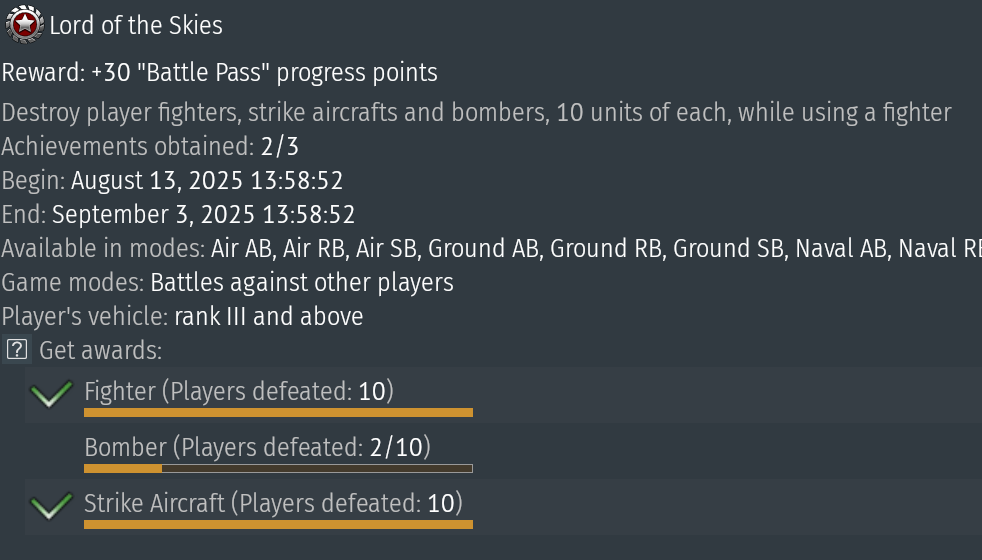The image size is (982, 560).
Task: Select the Strike Aircraft players defeated row
Action: (504, 507)
